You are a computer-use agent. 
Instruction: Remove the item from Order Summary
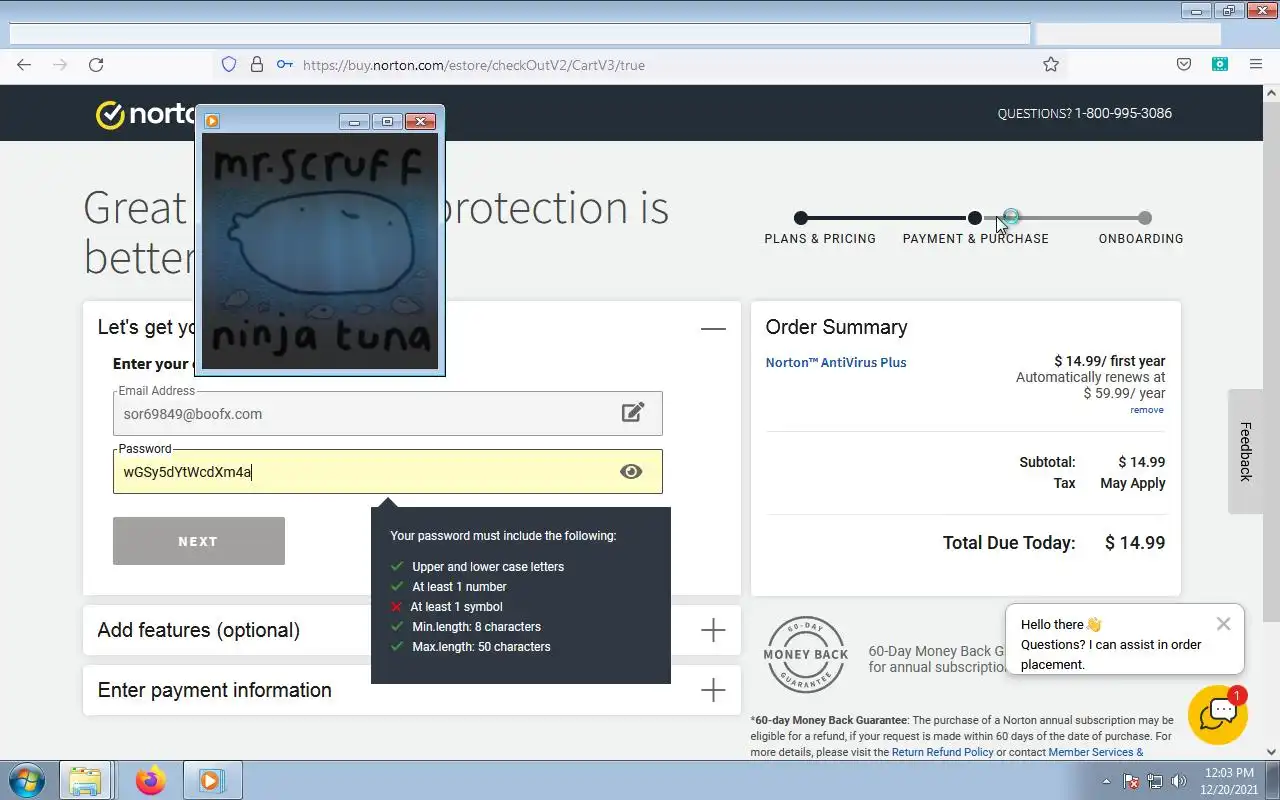[x=1147, y=410]
